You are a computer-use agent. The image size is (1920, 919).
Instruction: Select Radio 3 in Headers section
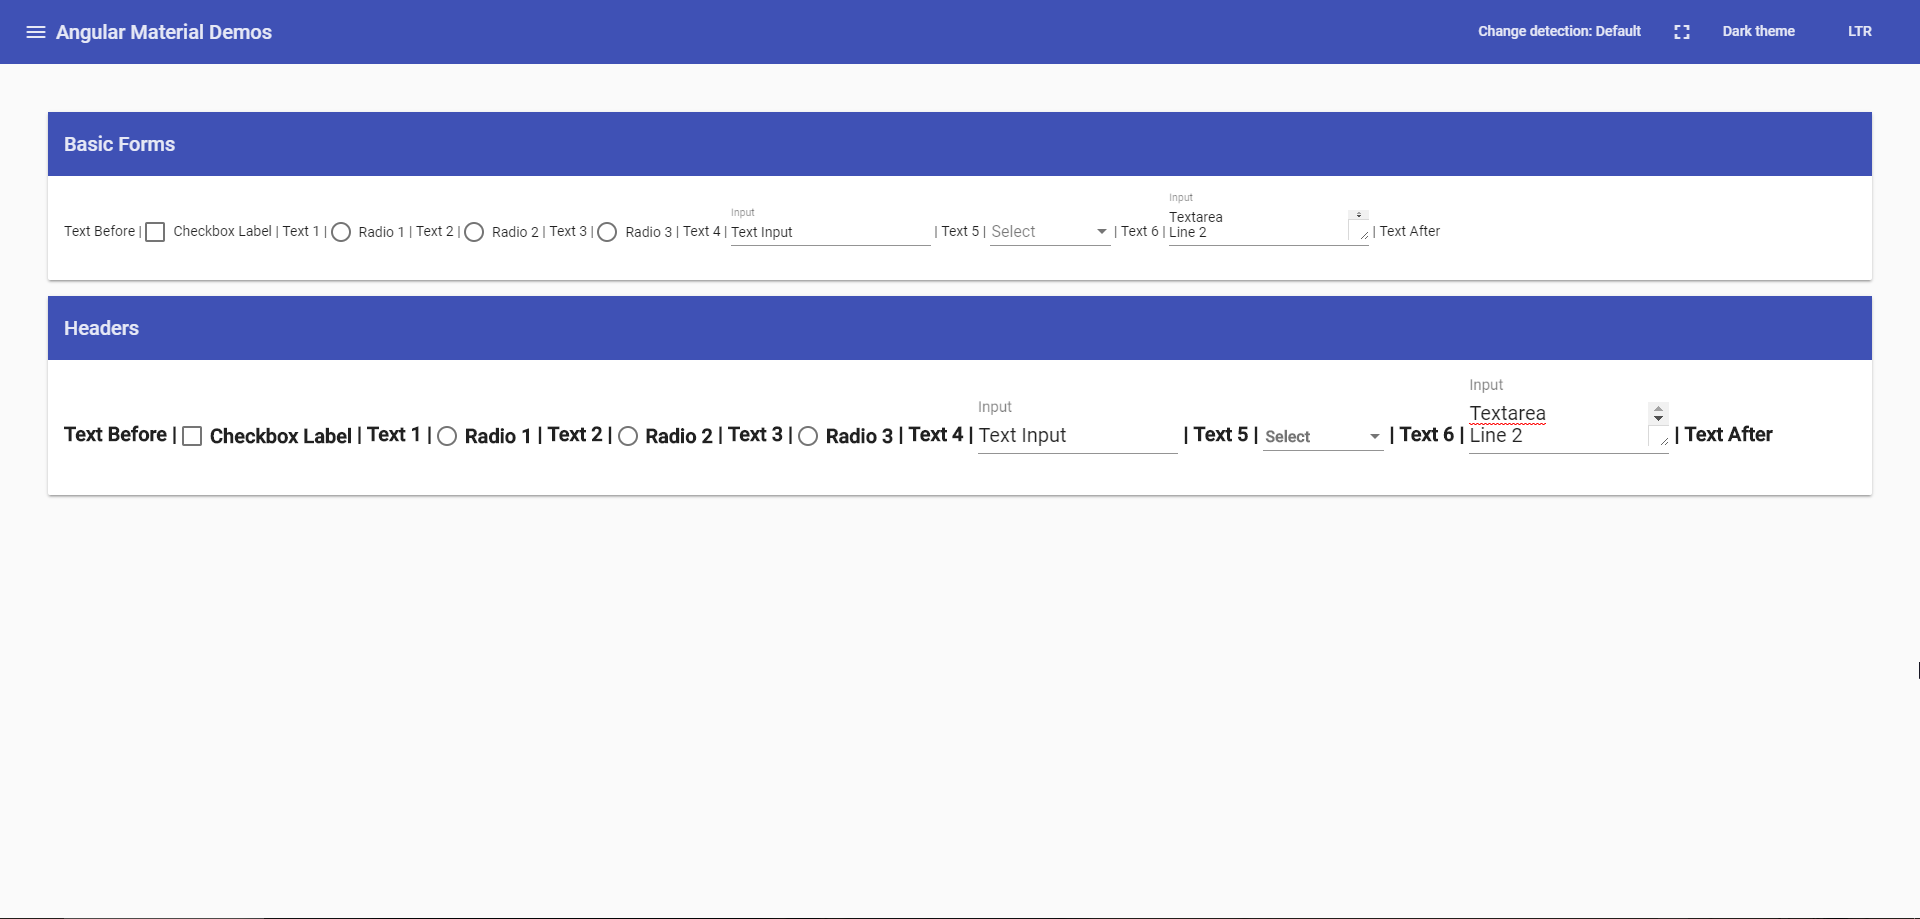pyautogui.click(x=808, y=436)
